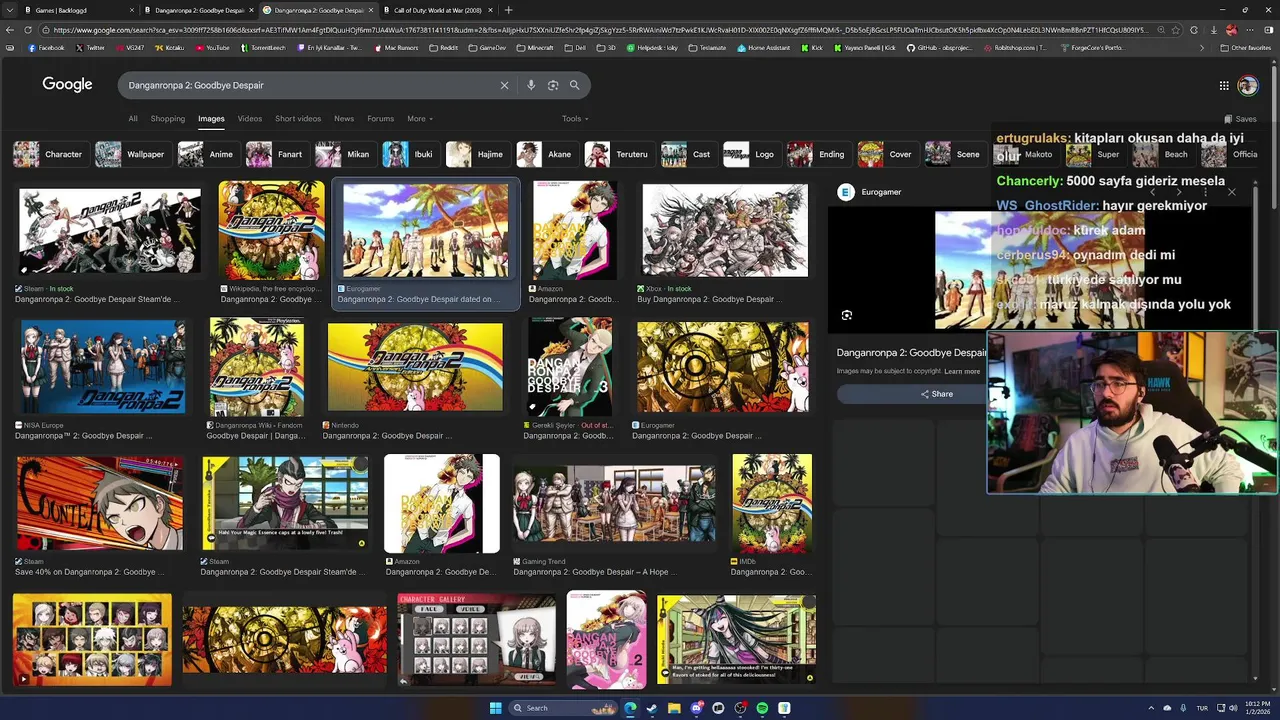The height and width of the screenshot is (720, 1280).
Task: Open the Learn more copyright link
Action: click(x=962, y=371)
